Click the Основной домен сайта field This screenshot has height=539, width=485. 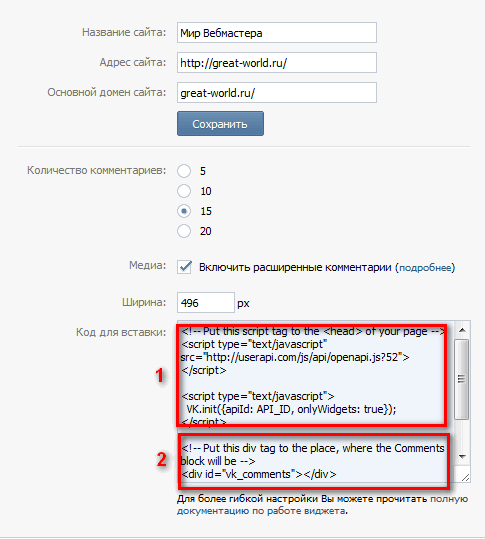[x=277, y=93]
